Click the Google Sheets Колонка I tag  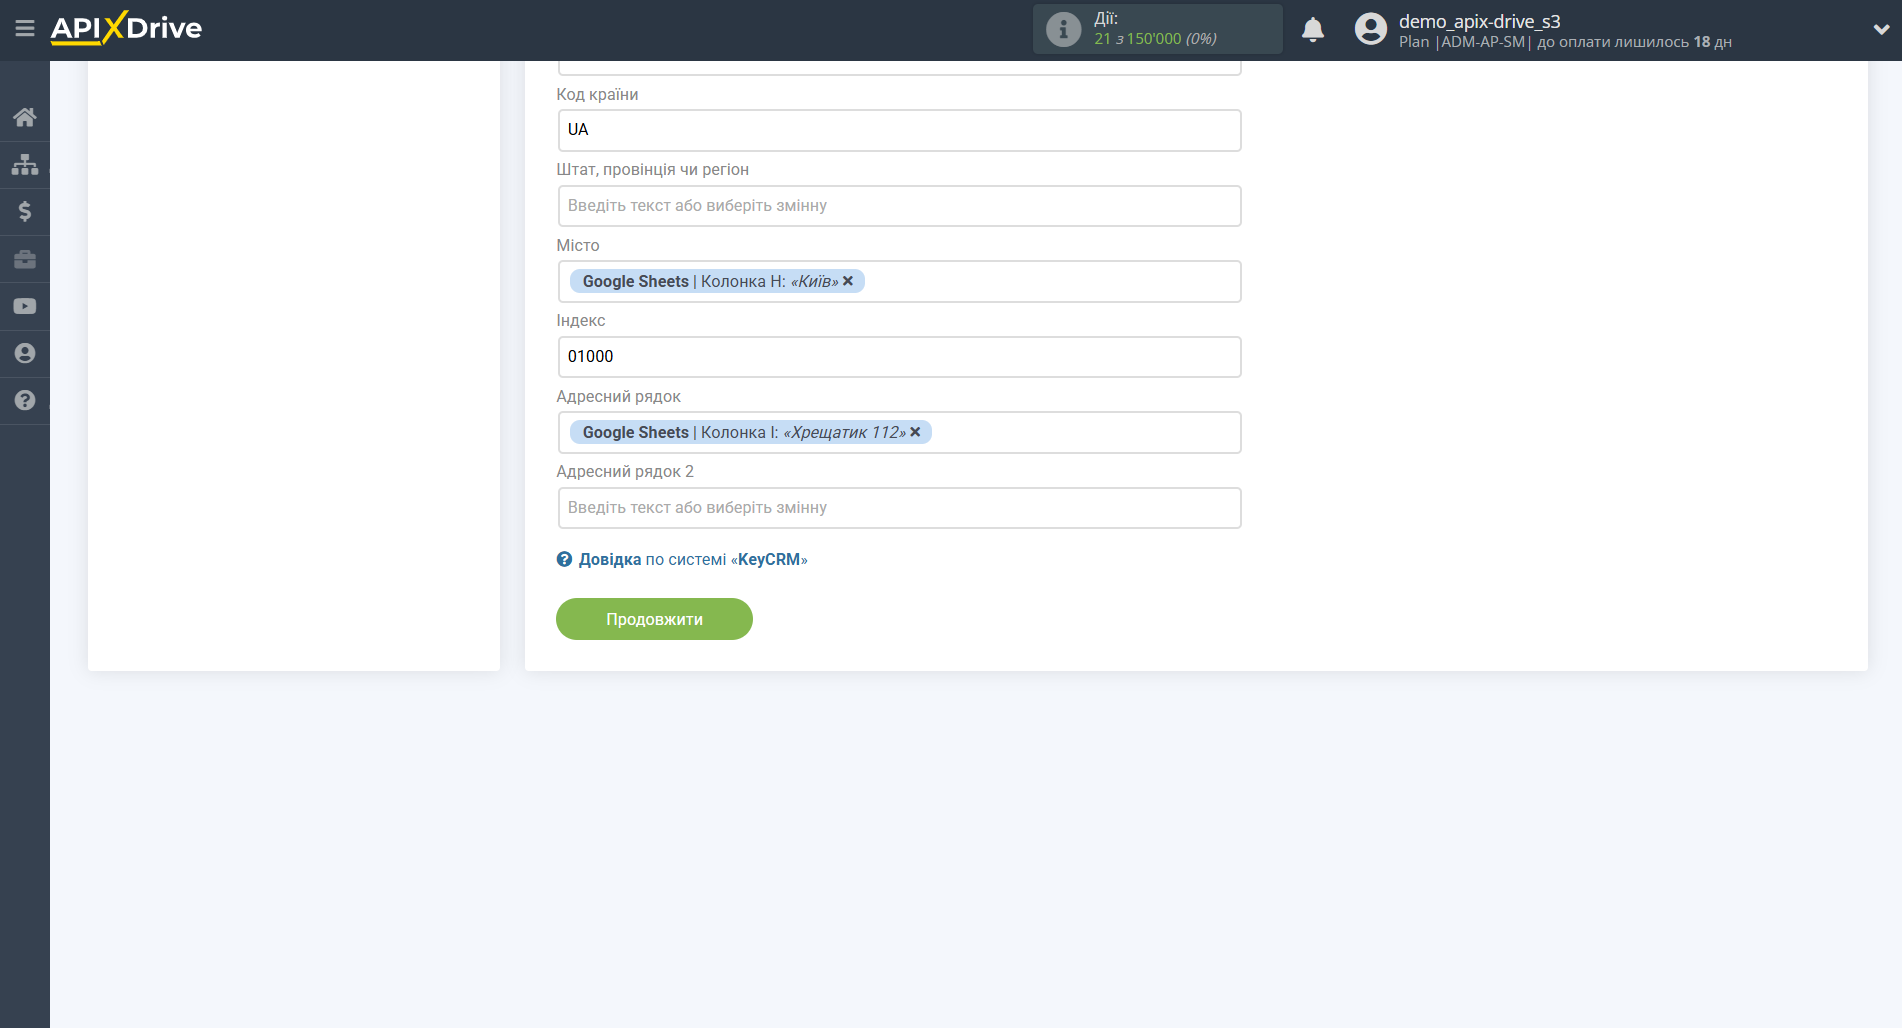pyautogui.click(x=750, y=432)
